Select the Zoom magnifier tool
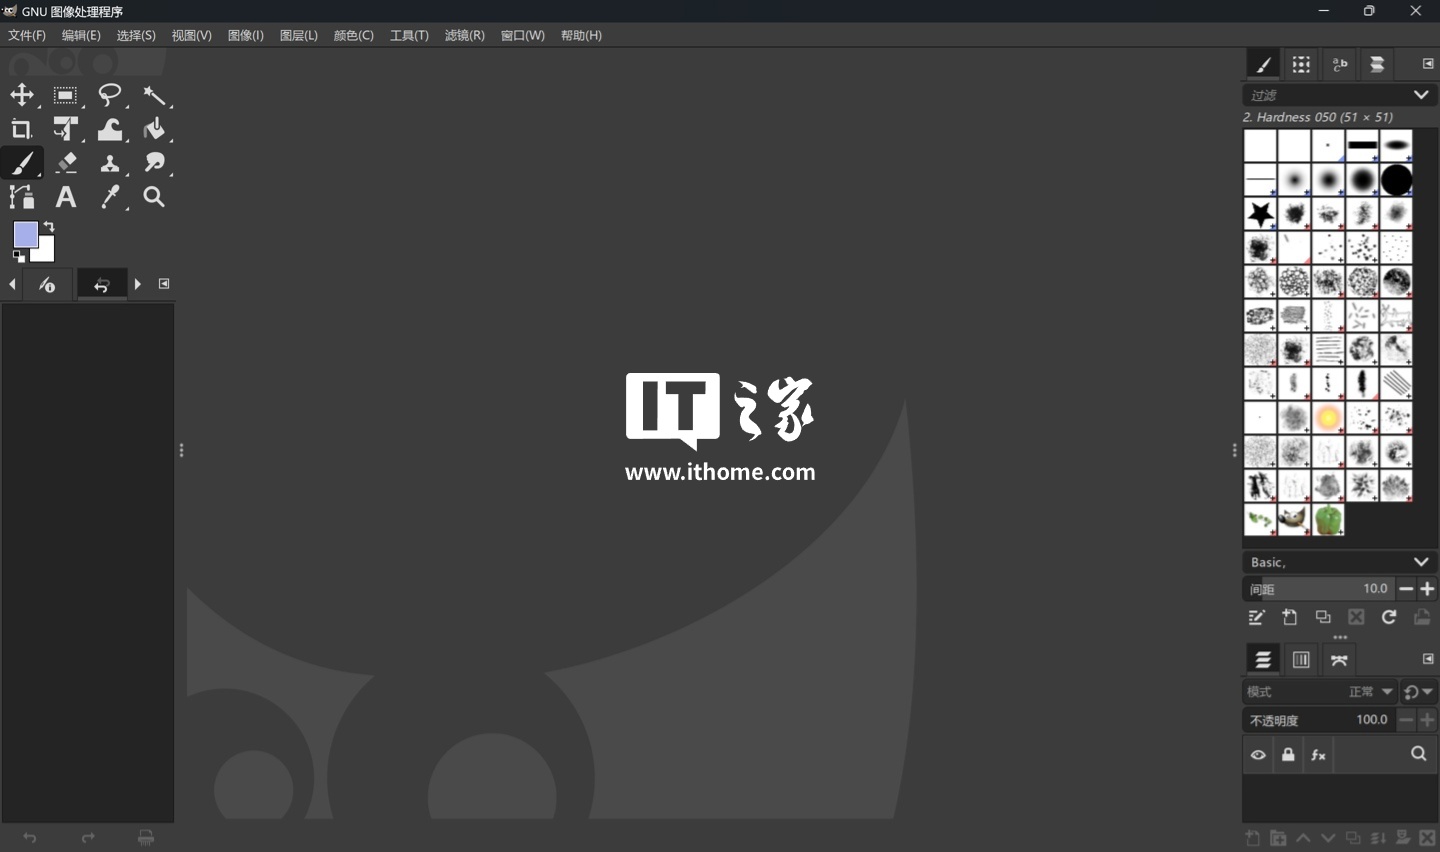Screen dimensions: 1440x852 click(154, 197)
